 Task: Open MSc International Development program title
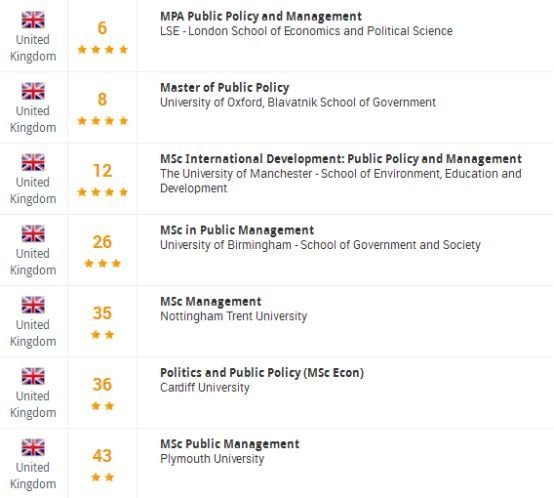click(x=341, y=159)
